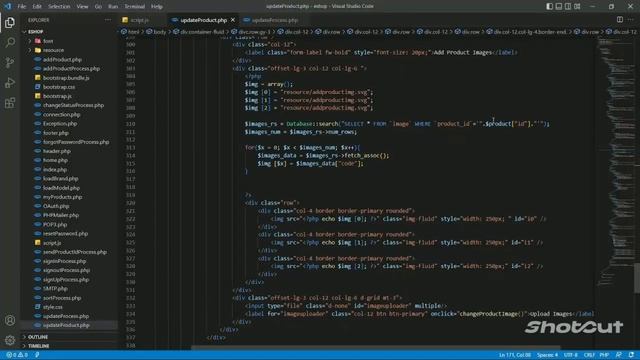The height and width of the screenshot is (360, 640).
Task: Open changeStatusProcess.php file
Action: coord(73,105)
